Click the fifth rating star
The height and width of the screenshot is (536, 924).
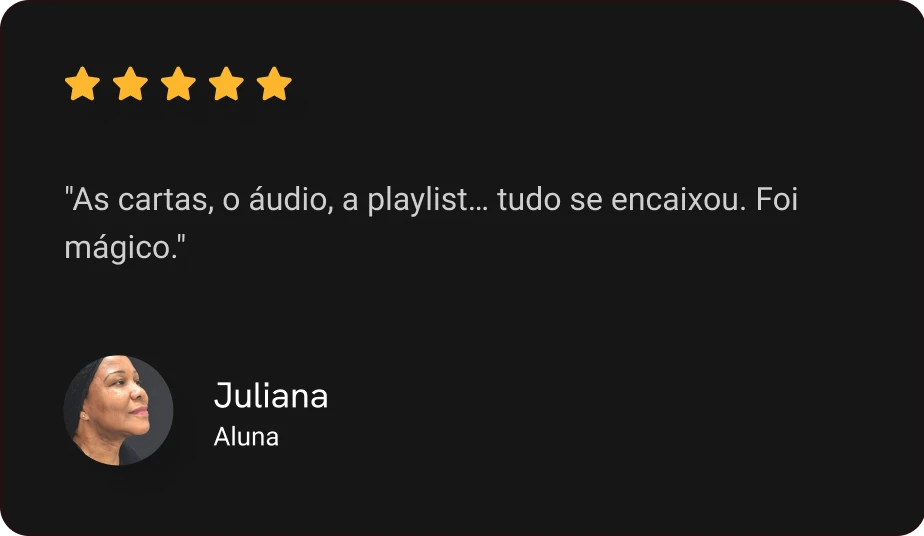(x=274, y=84)
